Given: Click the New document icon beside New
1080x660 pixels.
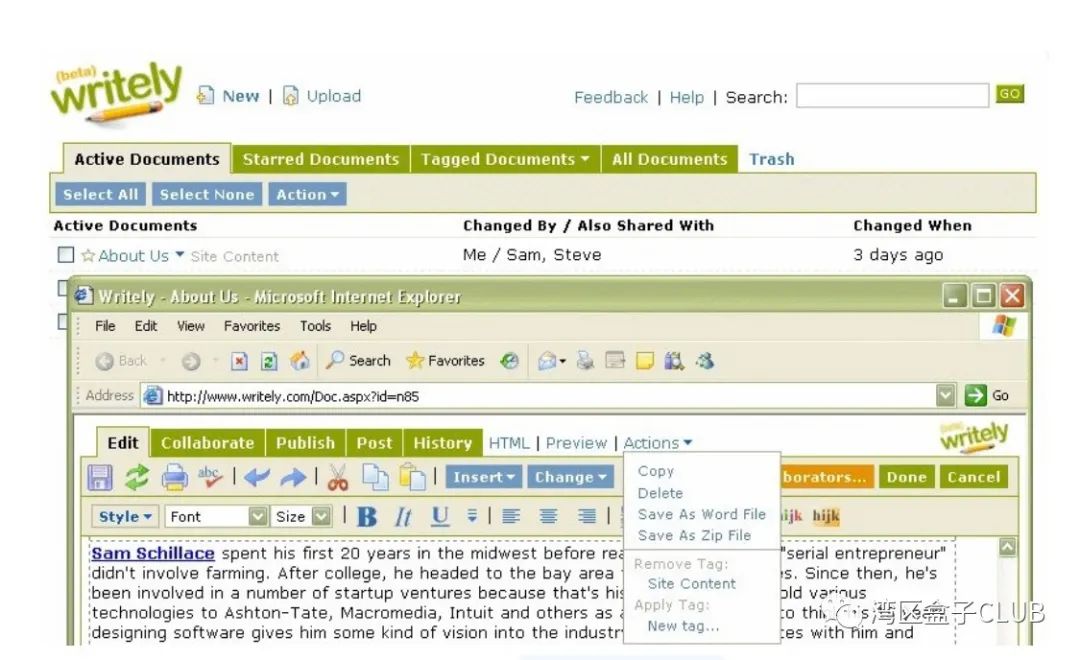Looking at the screenshot, I should click(x=205, y=95).
